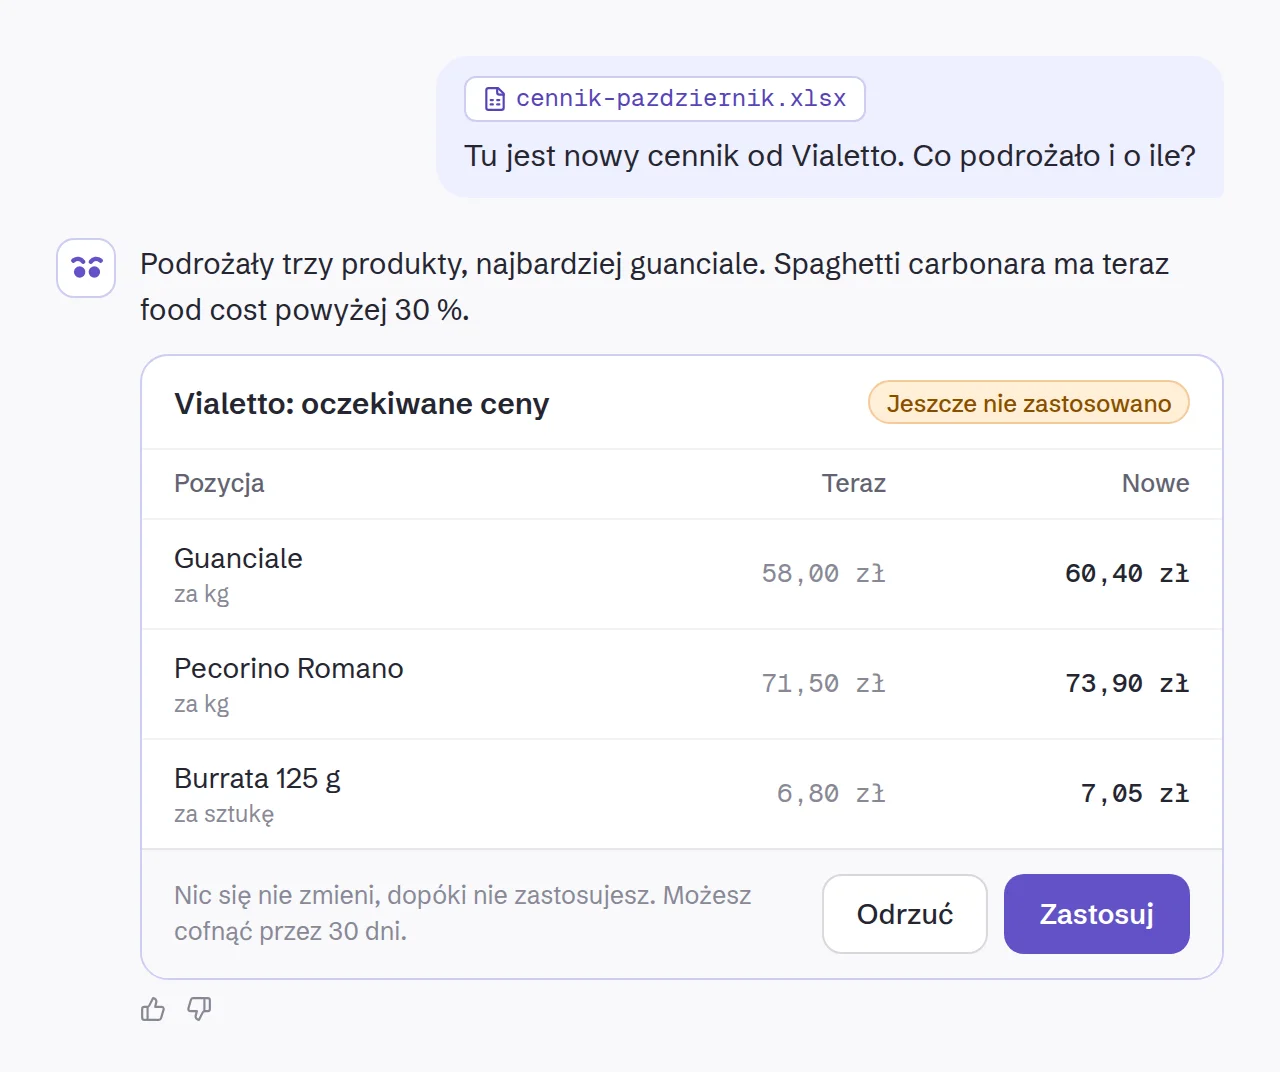Viewport: 1280px width, 1072px height.
Task: Click the Nowe column header
Action: point(1155,483)
